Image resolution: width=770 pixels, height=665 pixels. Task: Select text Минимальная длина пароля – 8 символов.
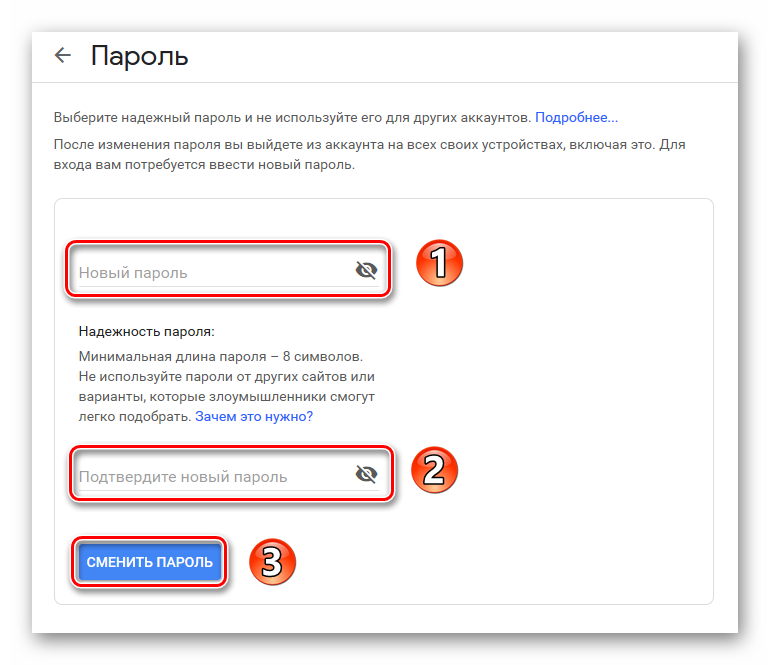coord(220,357)
